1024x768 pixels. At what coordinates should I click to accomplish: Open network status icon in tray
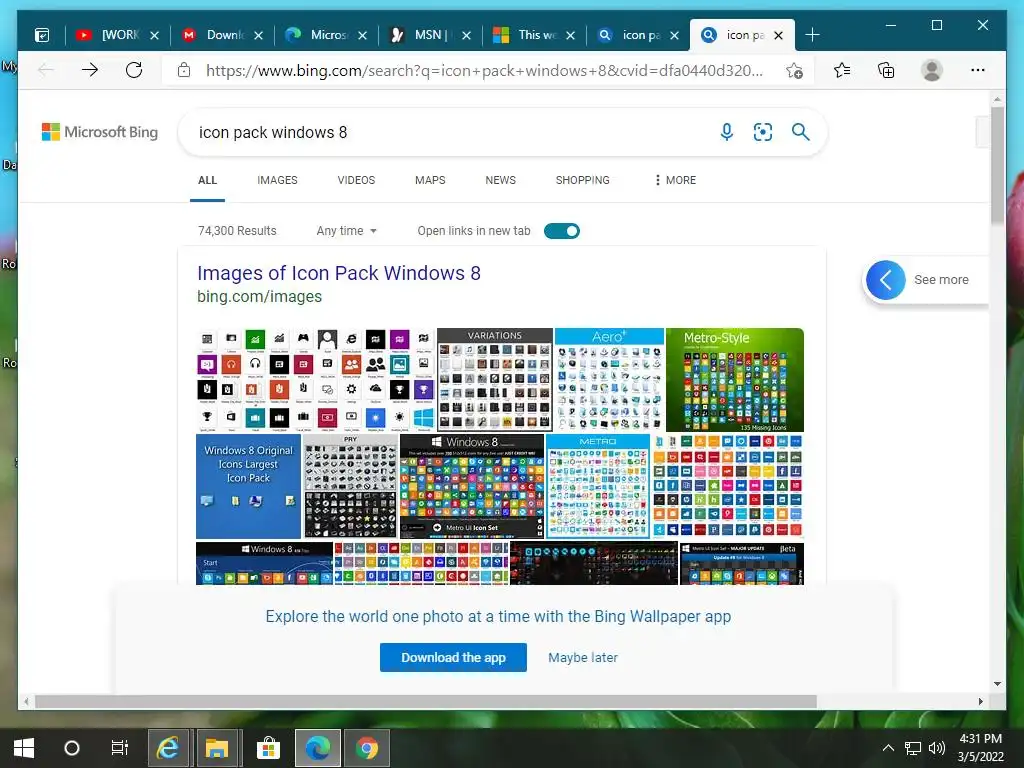point(912,748)
